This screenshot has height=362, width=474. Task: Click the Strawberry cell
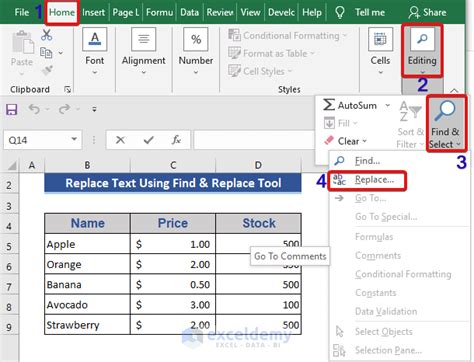(x=87, y=325)
